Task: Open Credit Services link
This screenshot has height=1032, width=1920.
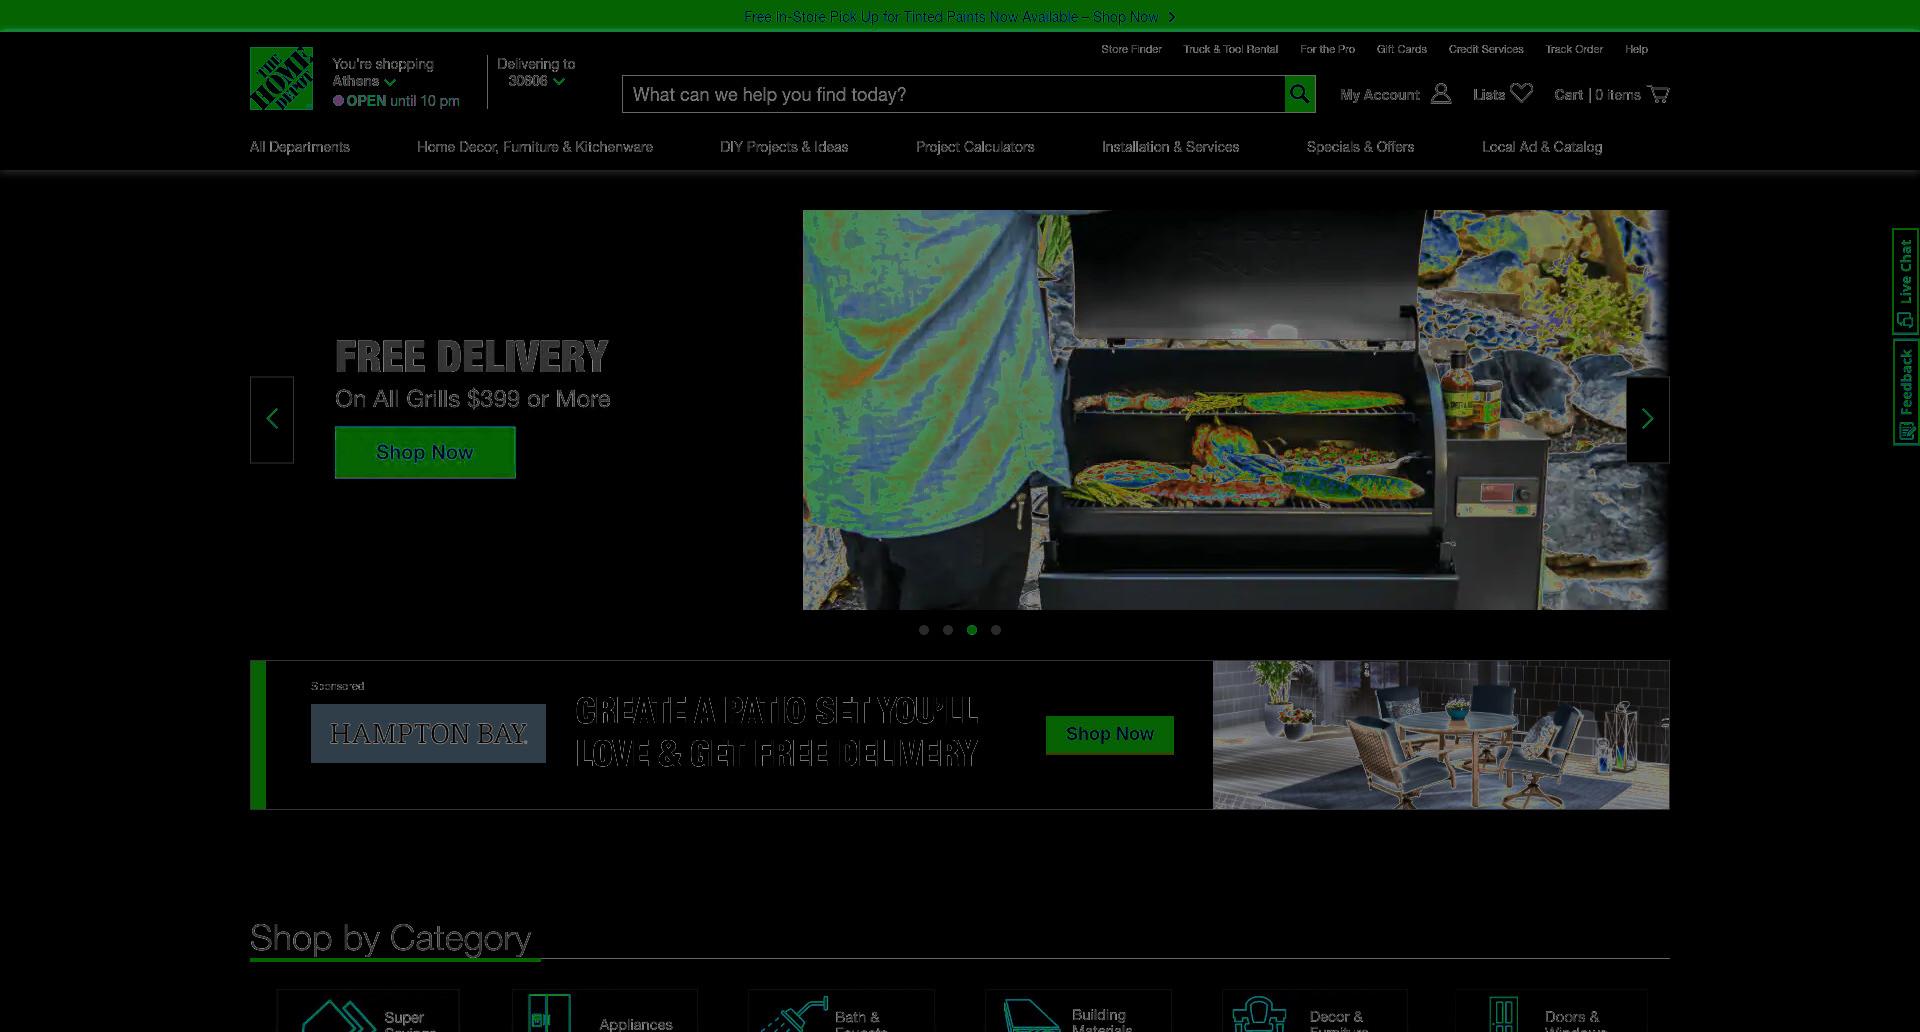Action: (1486, 49)
